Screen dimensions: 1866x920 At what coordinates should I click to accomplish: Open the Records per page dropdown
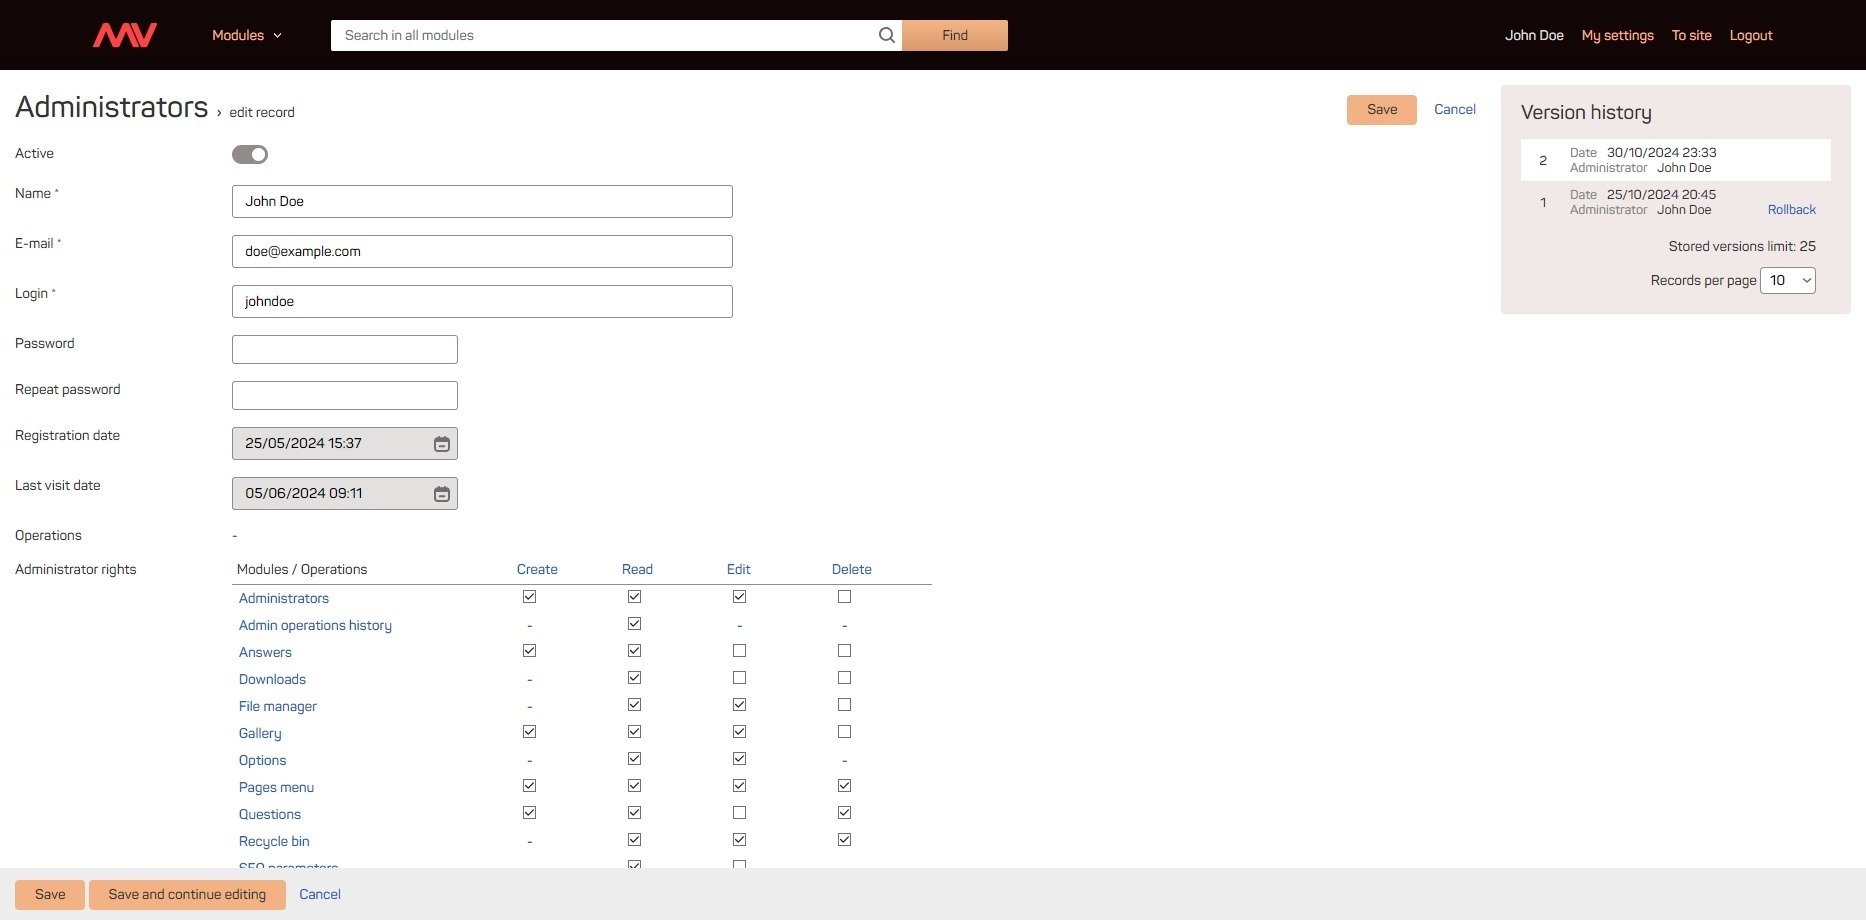point(1787,281)
